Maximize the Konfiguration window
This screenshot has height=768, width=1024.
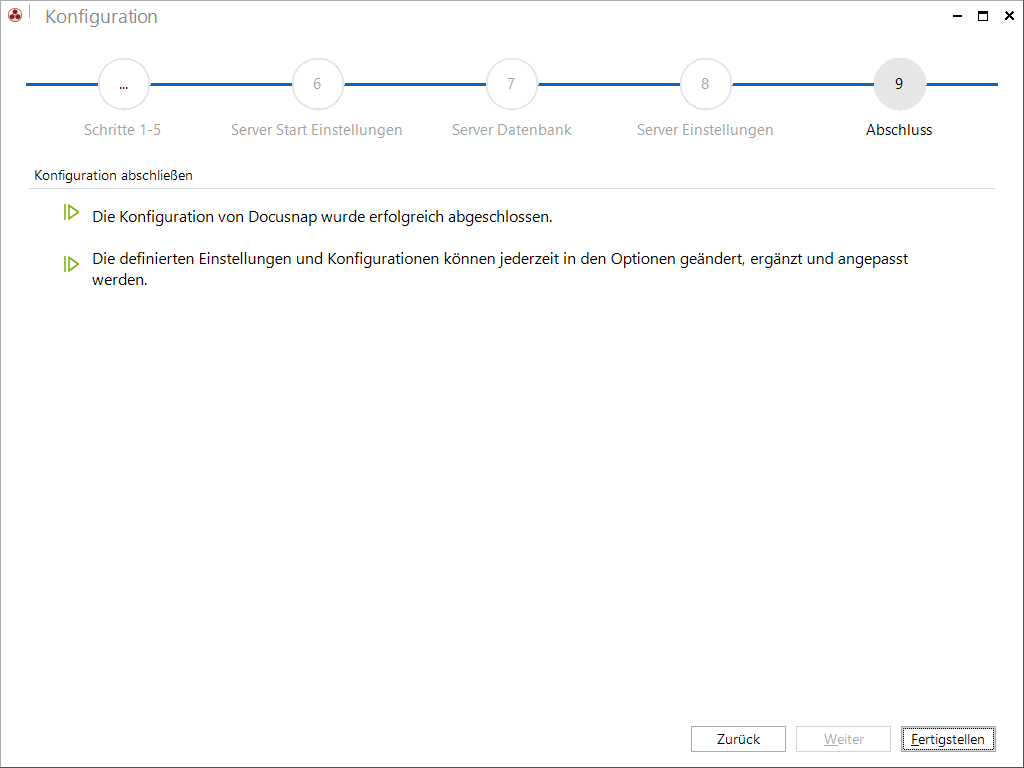(983, 16)
